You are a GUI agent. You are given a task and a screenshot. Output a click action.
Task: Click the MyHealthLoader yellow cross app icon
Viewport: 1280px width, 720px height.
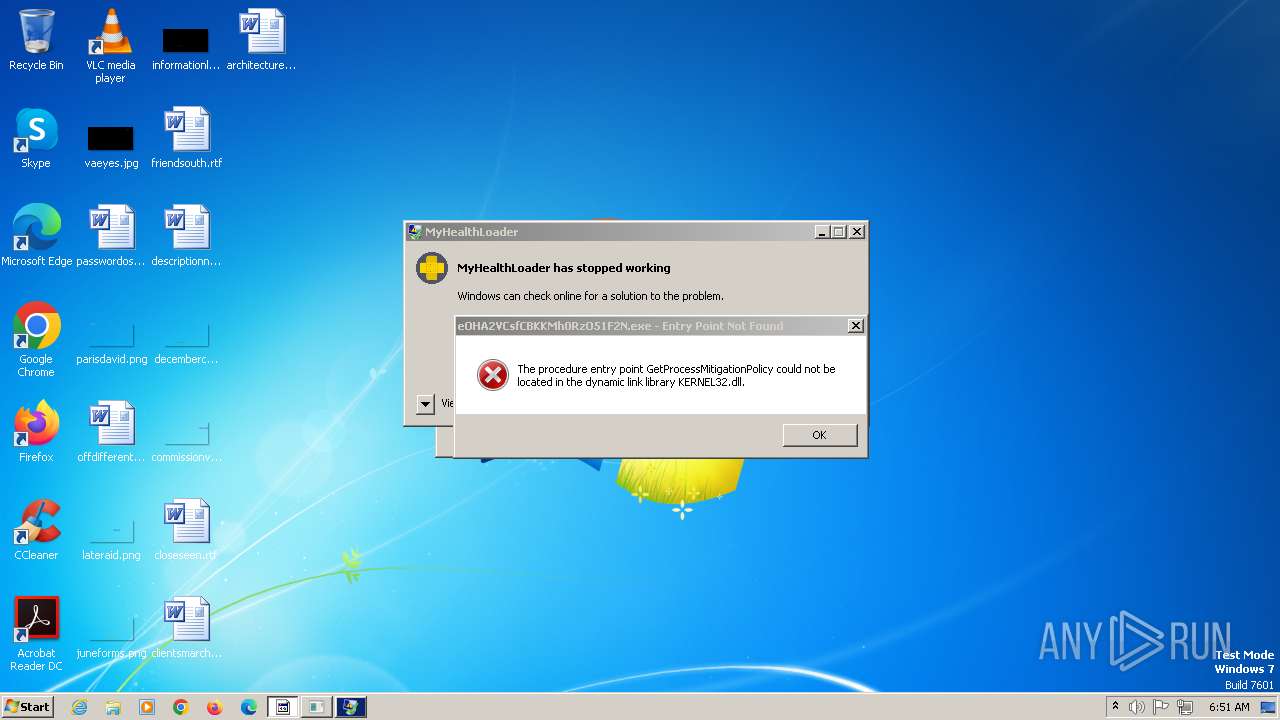tap(432, 268)
